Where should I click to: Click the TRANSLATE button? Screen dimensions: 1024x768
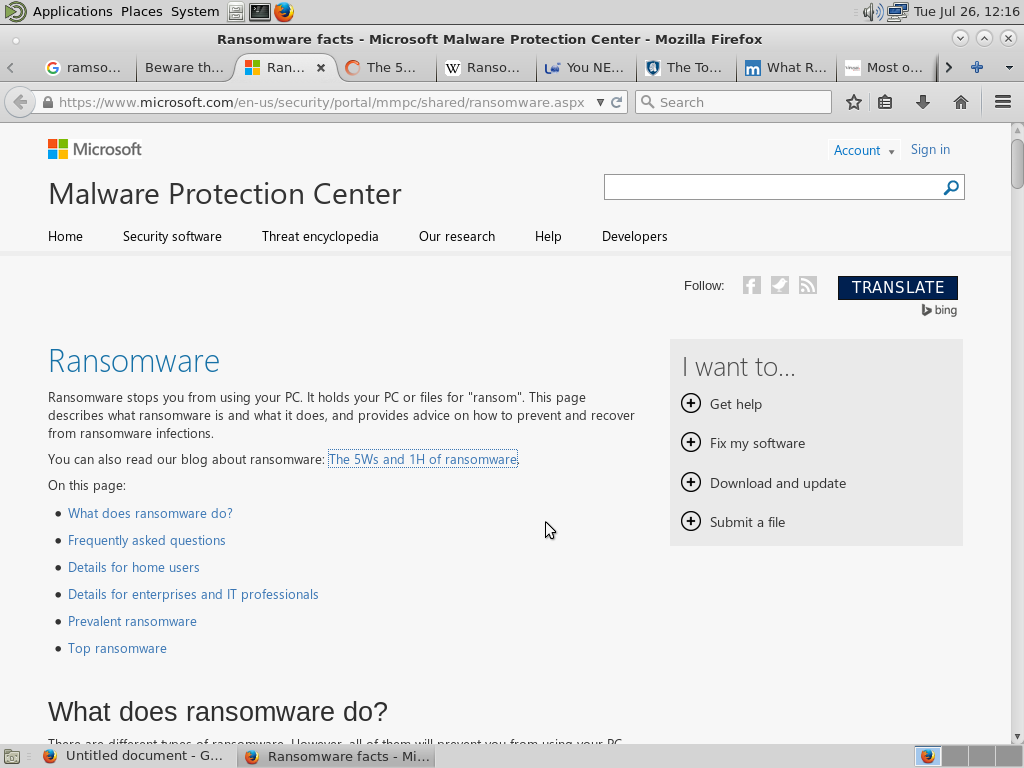[x=898, y=287]
